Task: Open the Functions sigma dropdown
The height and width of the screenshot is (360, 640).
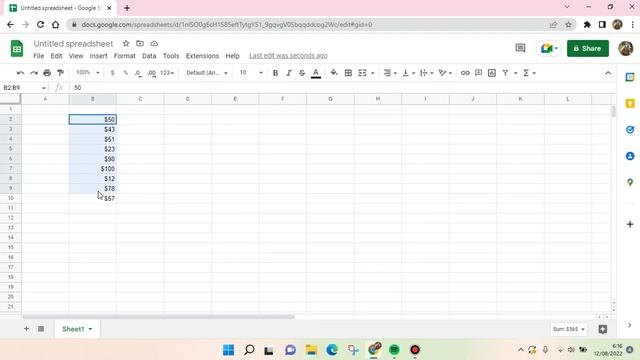Action: (529, 73)
